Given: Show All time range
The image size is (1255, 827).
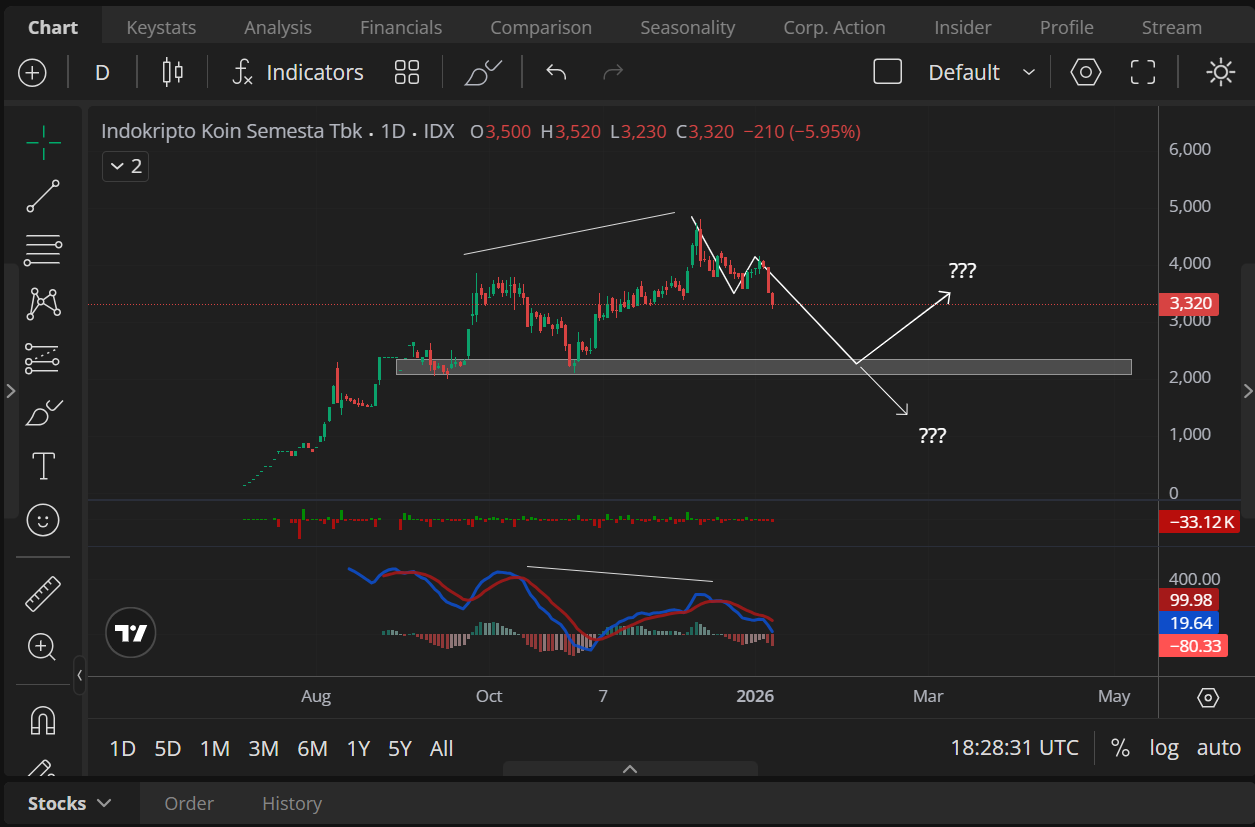Looking at the screenshot, I should click(x=441, y=748).
